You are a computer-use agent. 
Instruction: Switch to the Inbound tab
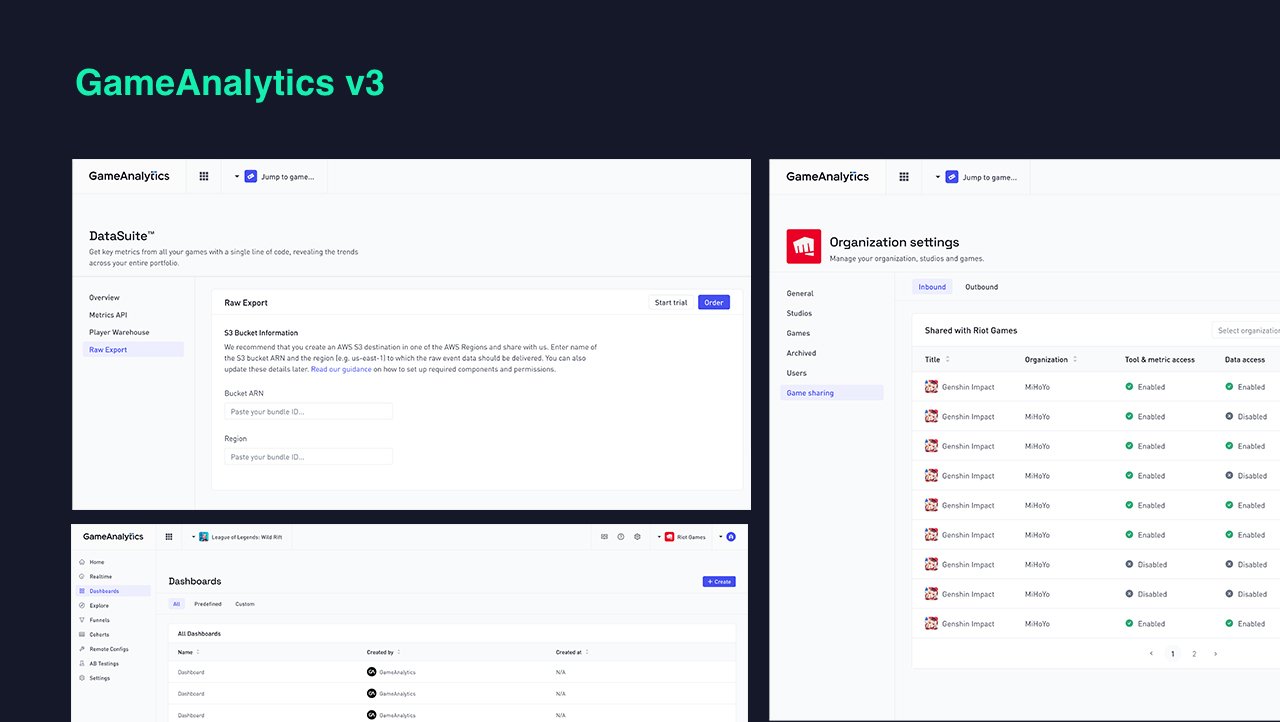(x=932, y=287)
